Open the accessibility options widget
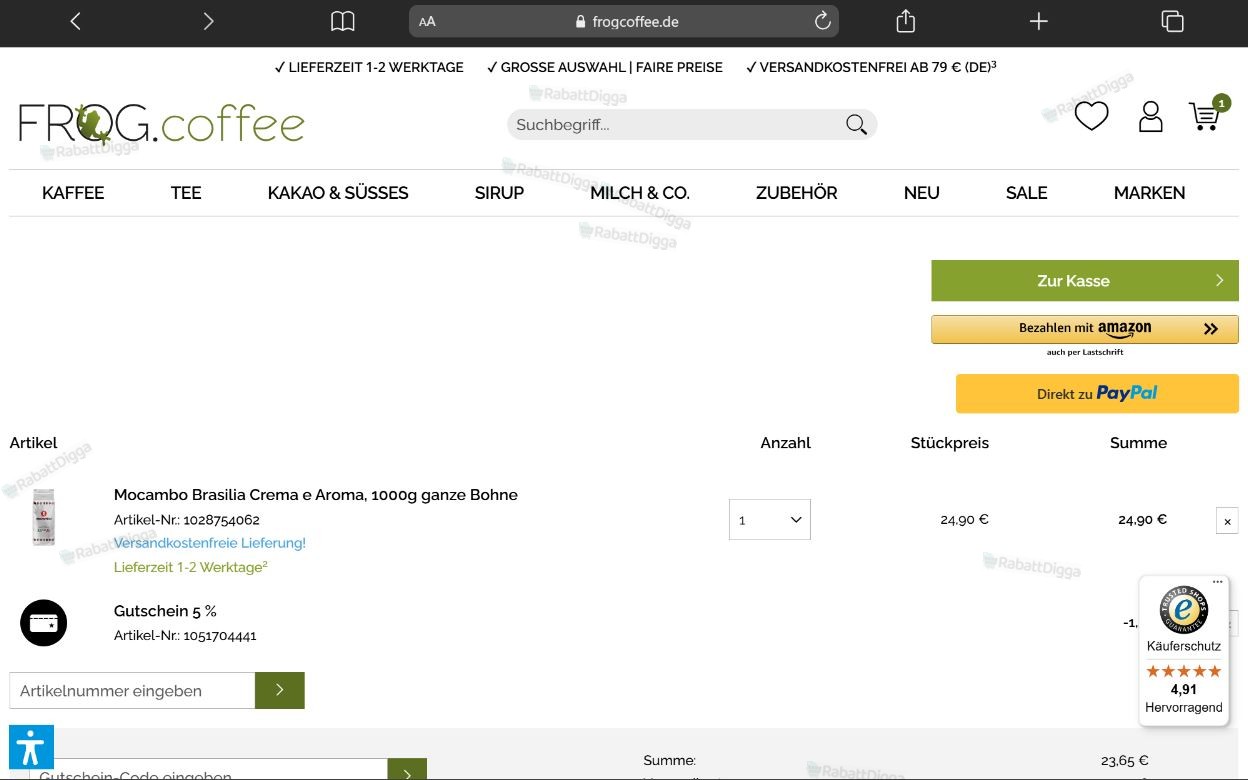Screen dimensions: 1248x780 coord(31,748)
